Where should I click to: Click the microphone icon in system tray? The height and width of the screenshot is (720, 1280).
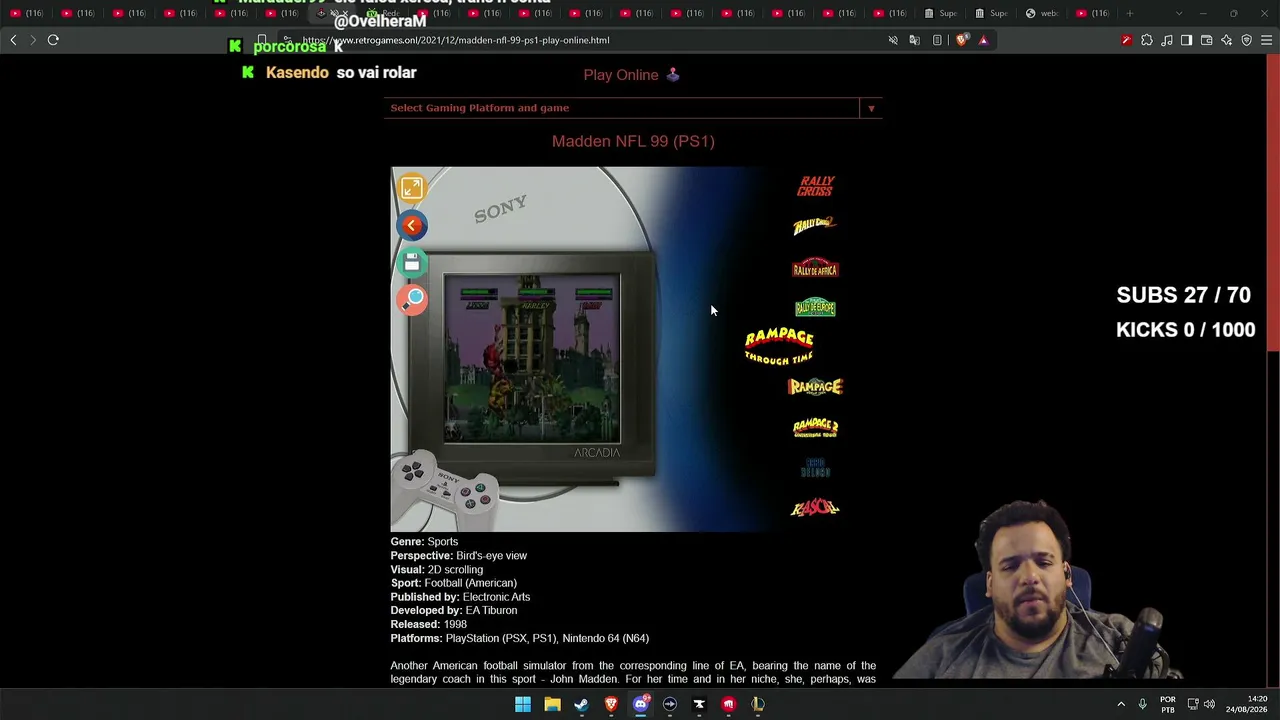tap(1142, 704)
